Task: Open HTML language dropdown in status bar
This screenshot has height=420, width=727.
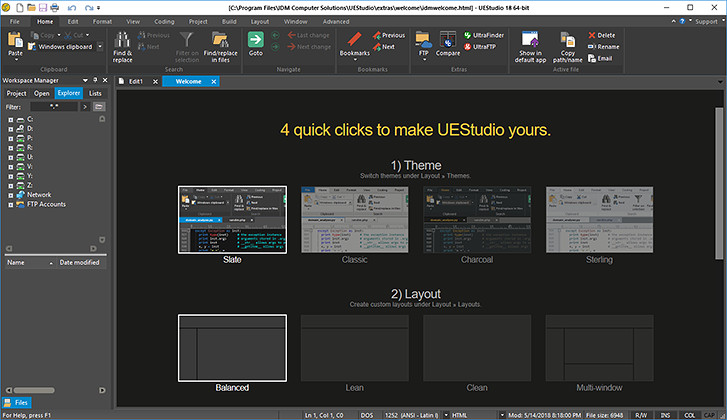Action: coord(502,415)
